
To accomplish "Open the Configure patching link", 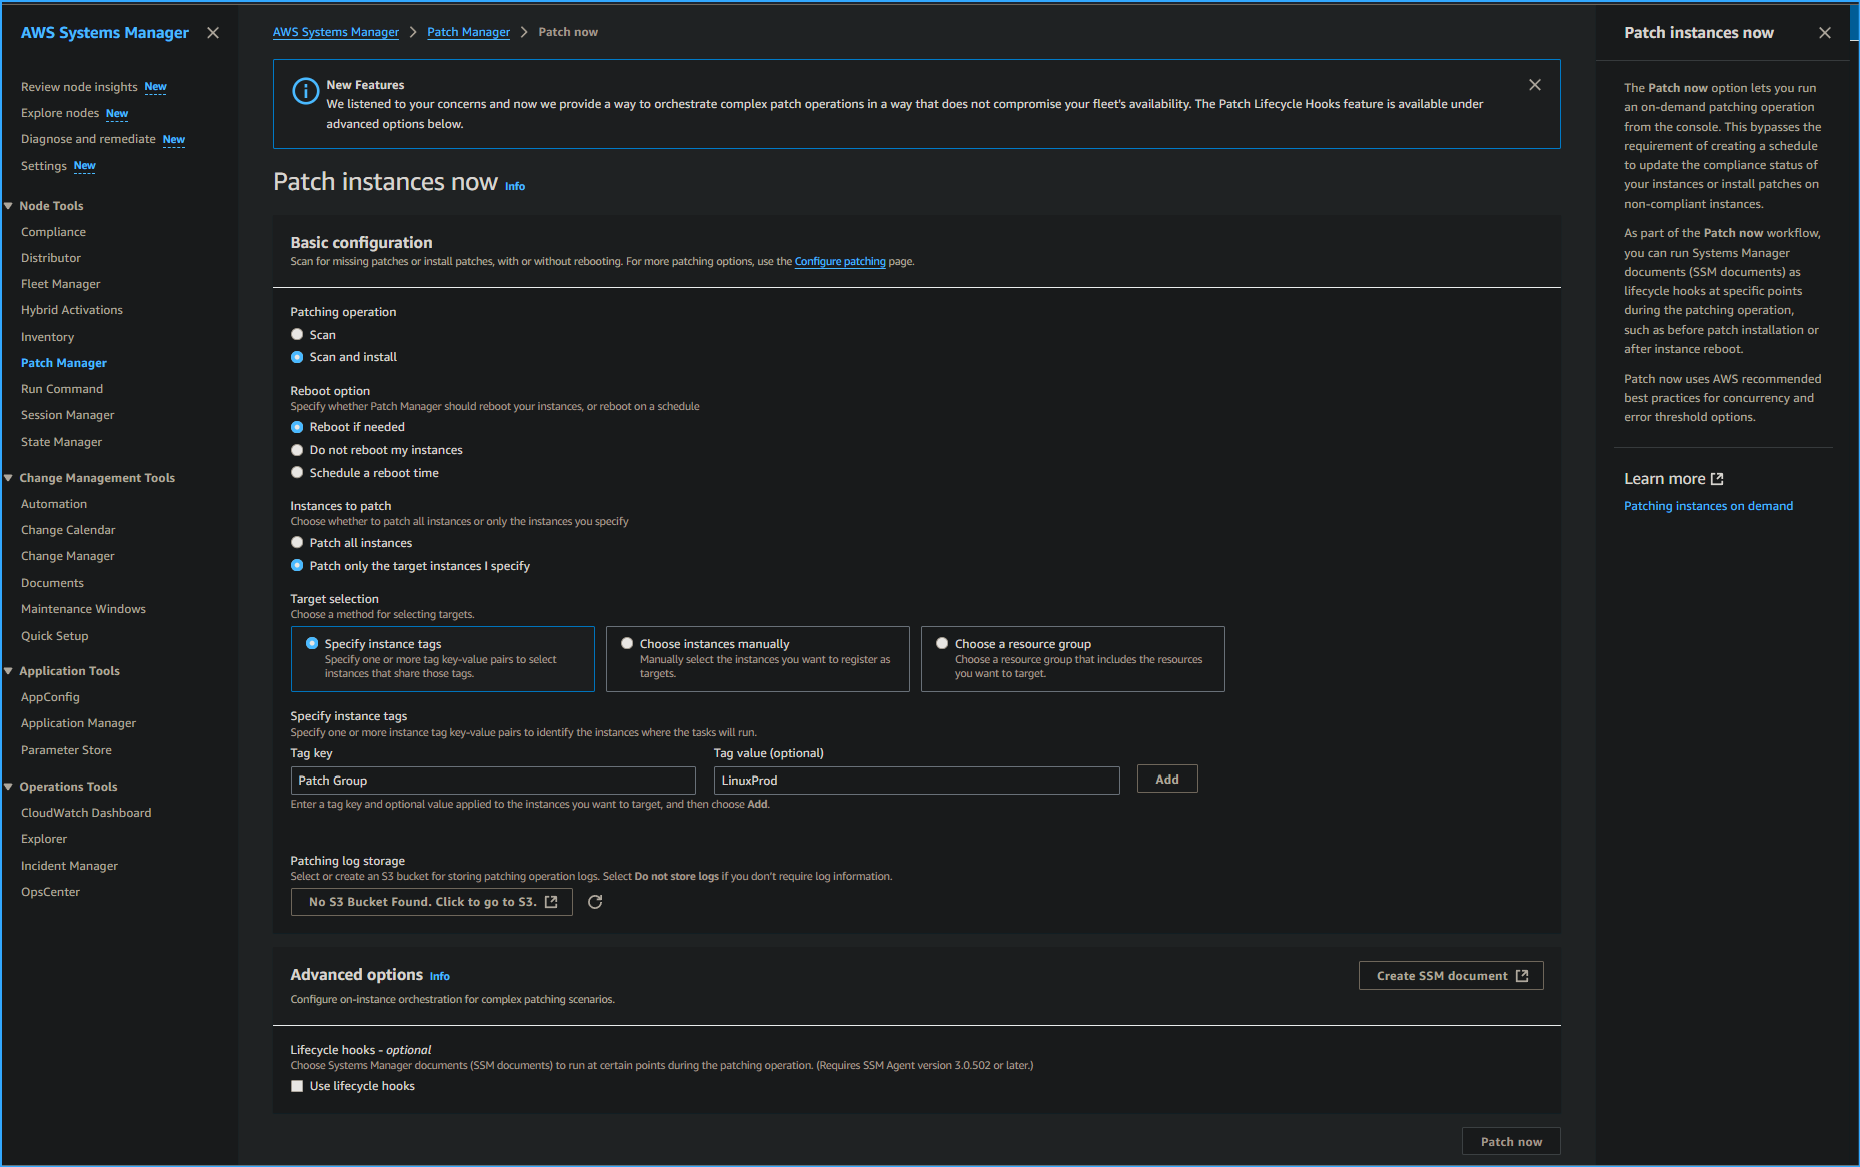I will coord(839,261).
